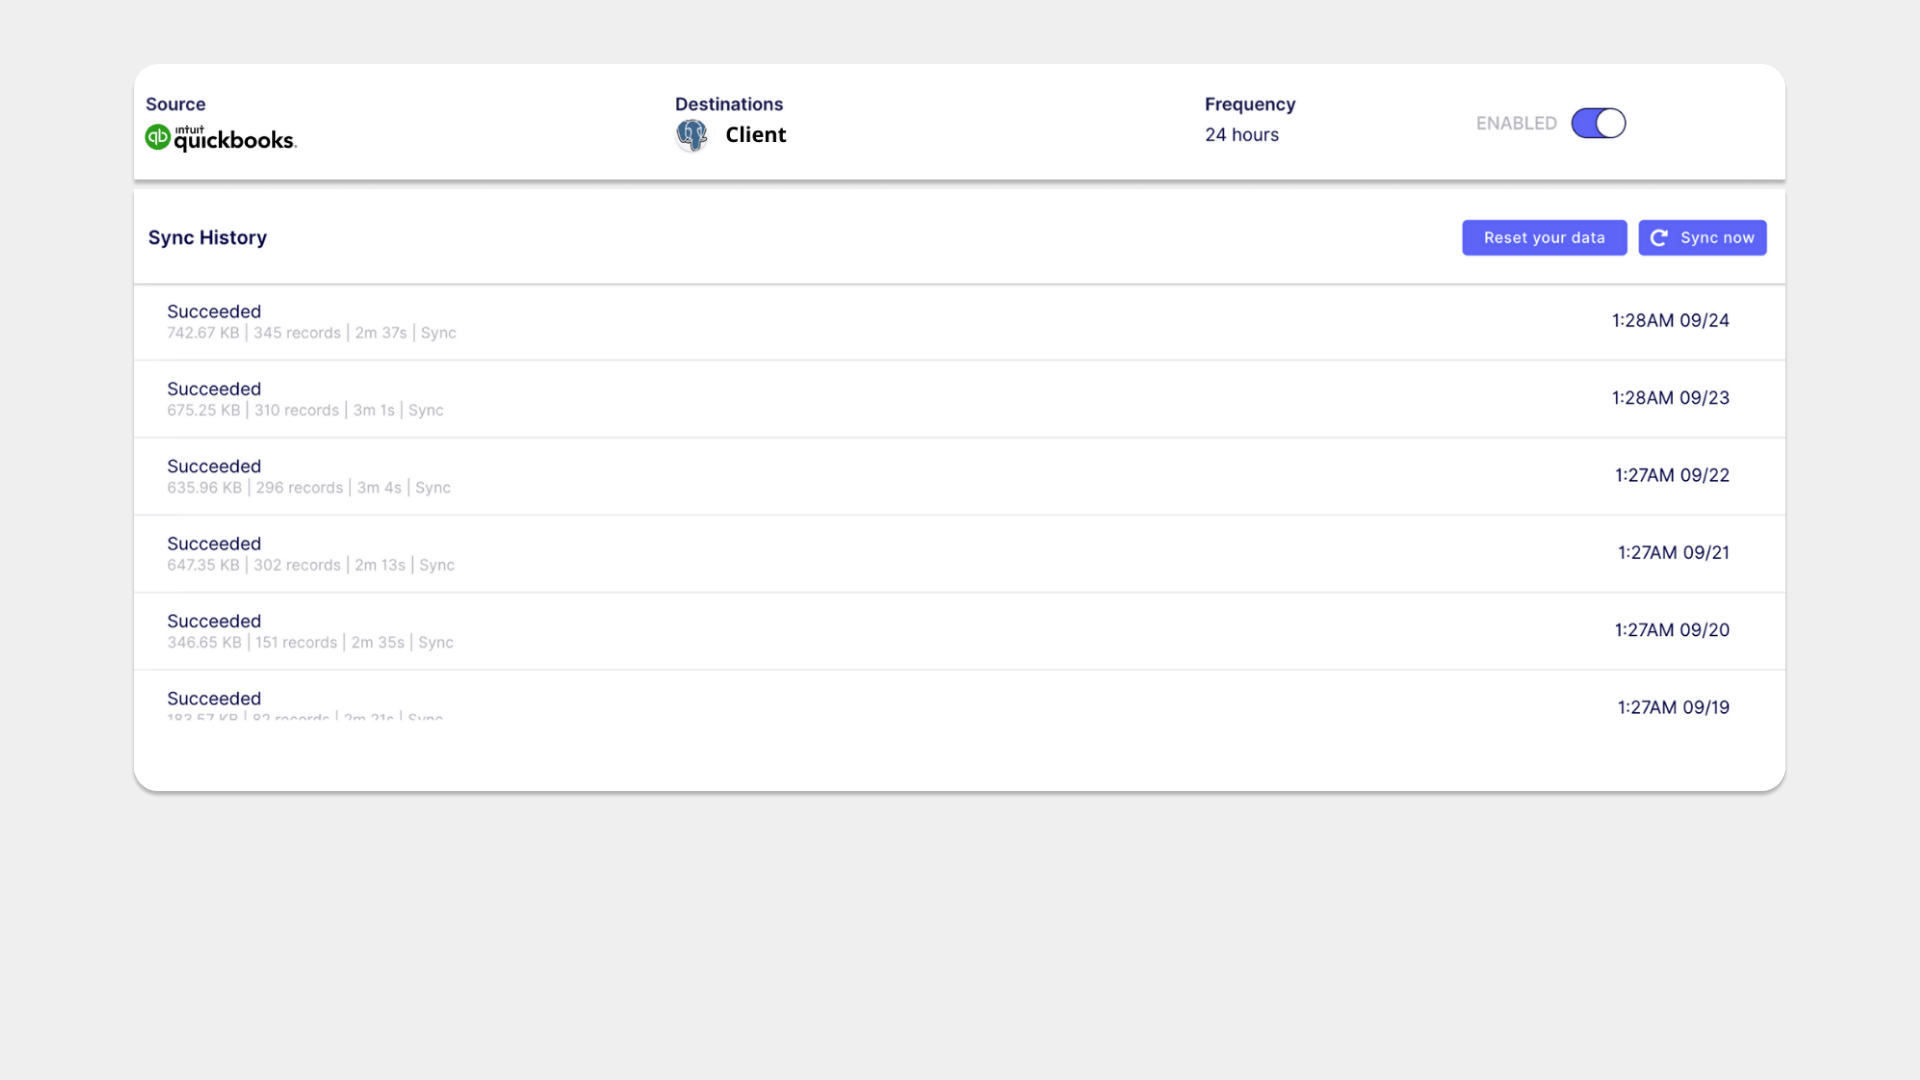This screenshot has height=1080, width=1920.
Task: Open the Destinations Client selector
Action: tap(755, 135)
